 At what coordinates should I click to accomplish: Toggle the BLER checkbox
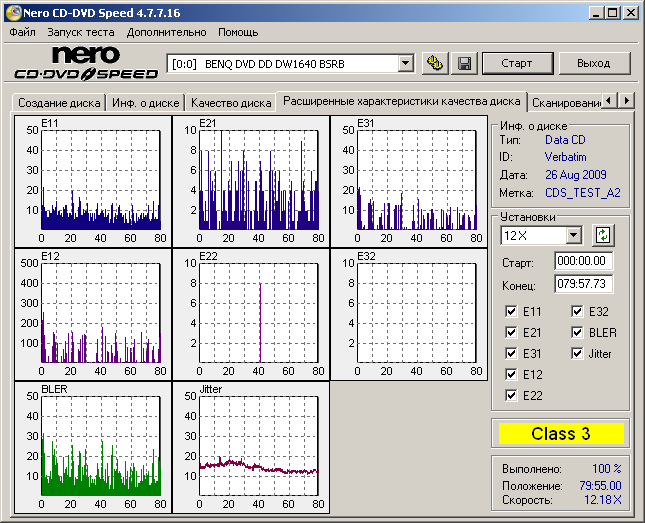click(577, 332)
